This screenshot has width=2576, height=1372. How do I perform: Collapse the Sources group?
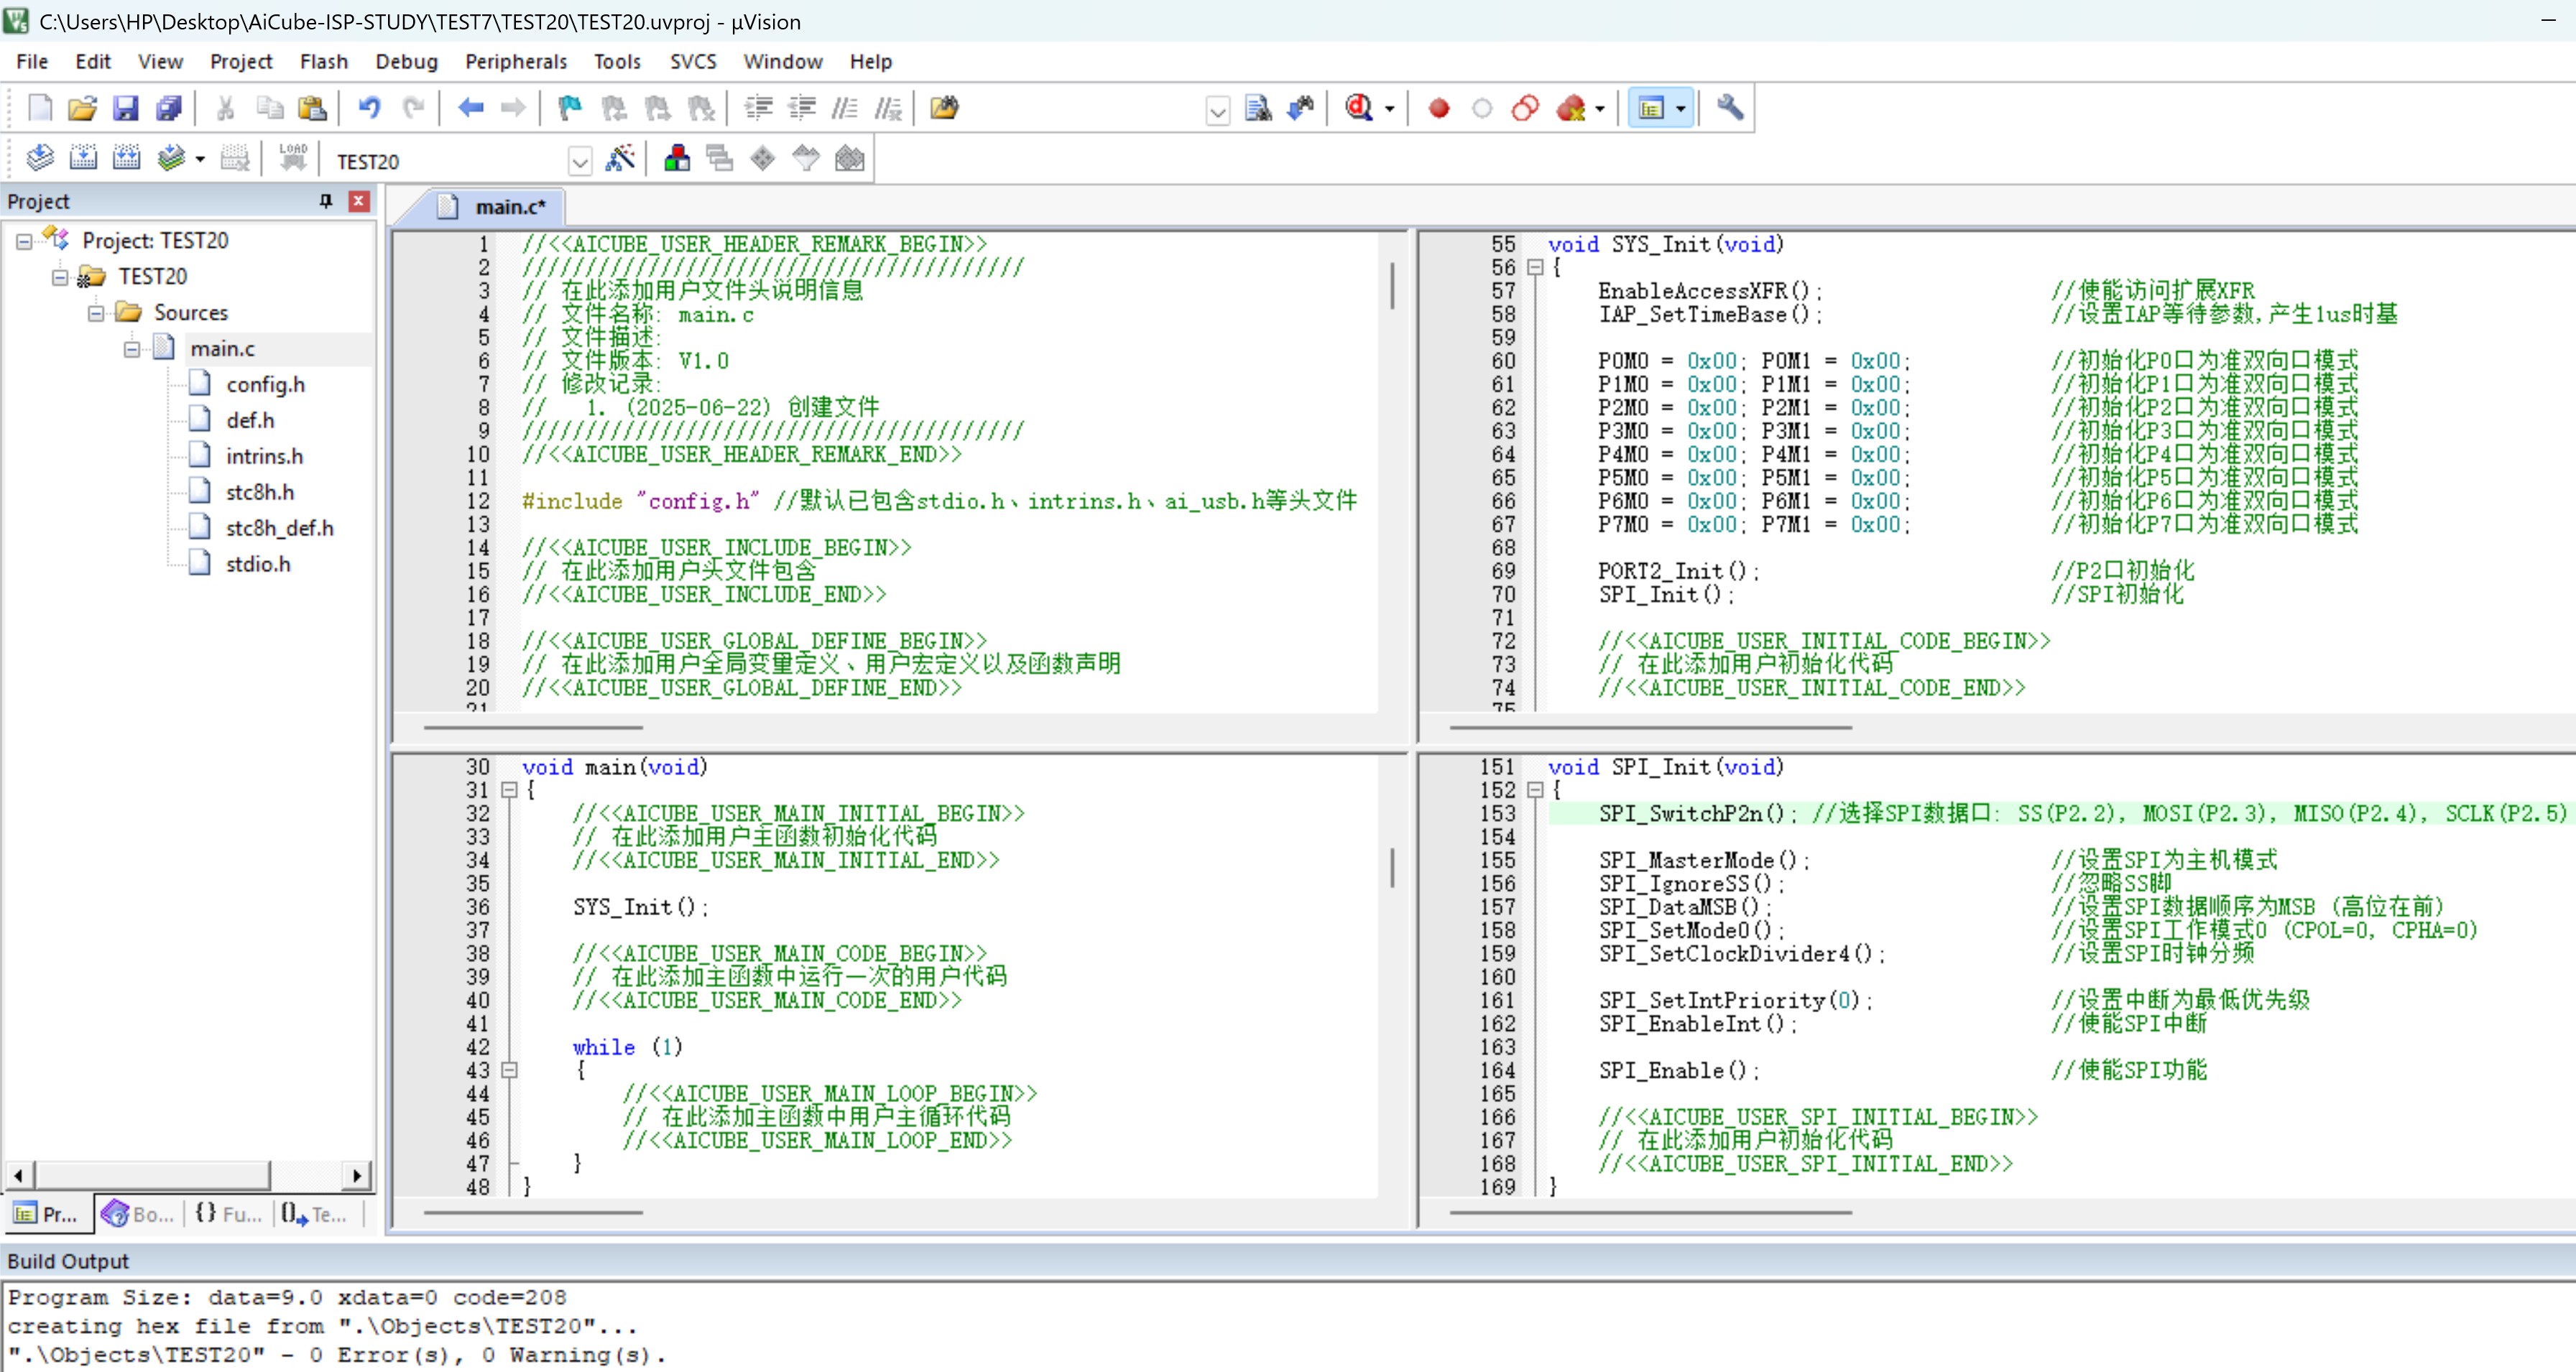click(96, 313)
